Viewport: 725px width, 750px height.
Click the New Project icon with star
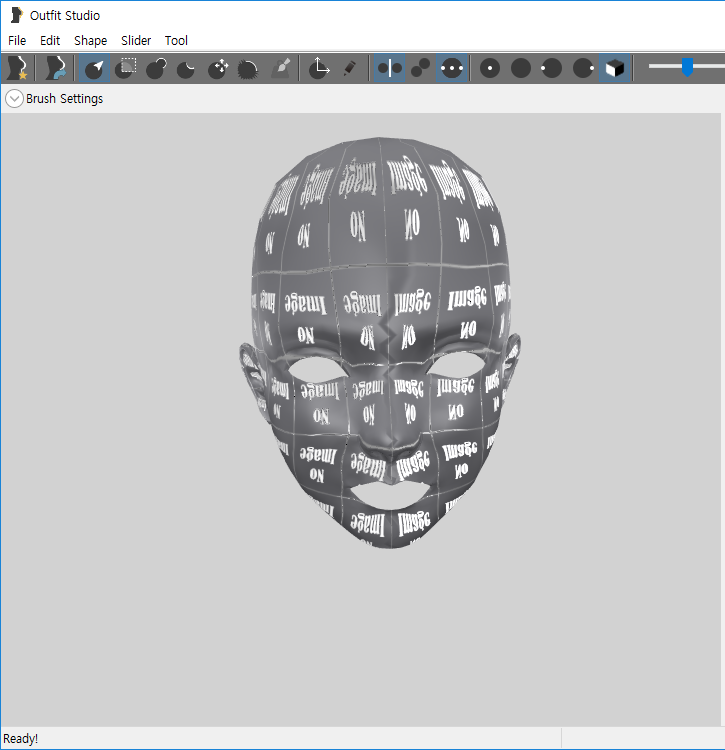click(17, 68)
